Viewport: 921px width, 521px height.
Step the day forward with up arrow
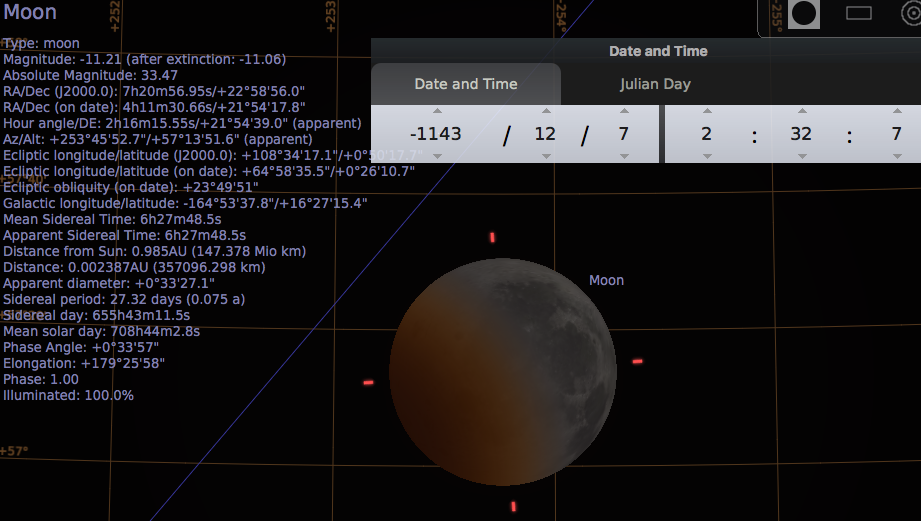[624, 111]
